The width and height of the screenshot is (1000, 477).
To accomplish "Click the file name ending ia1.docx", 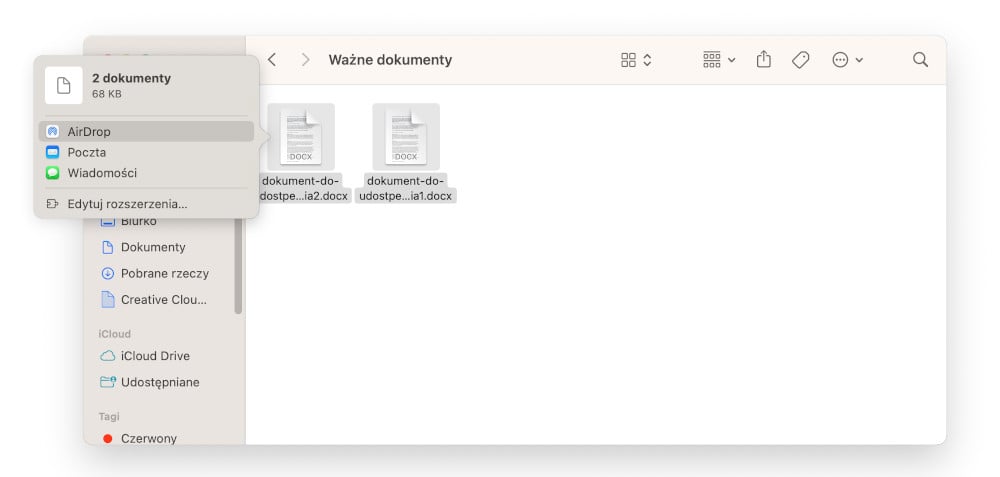I will point(406,188).
